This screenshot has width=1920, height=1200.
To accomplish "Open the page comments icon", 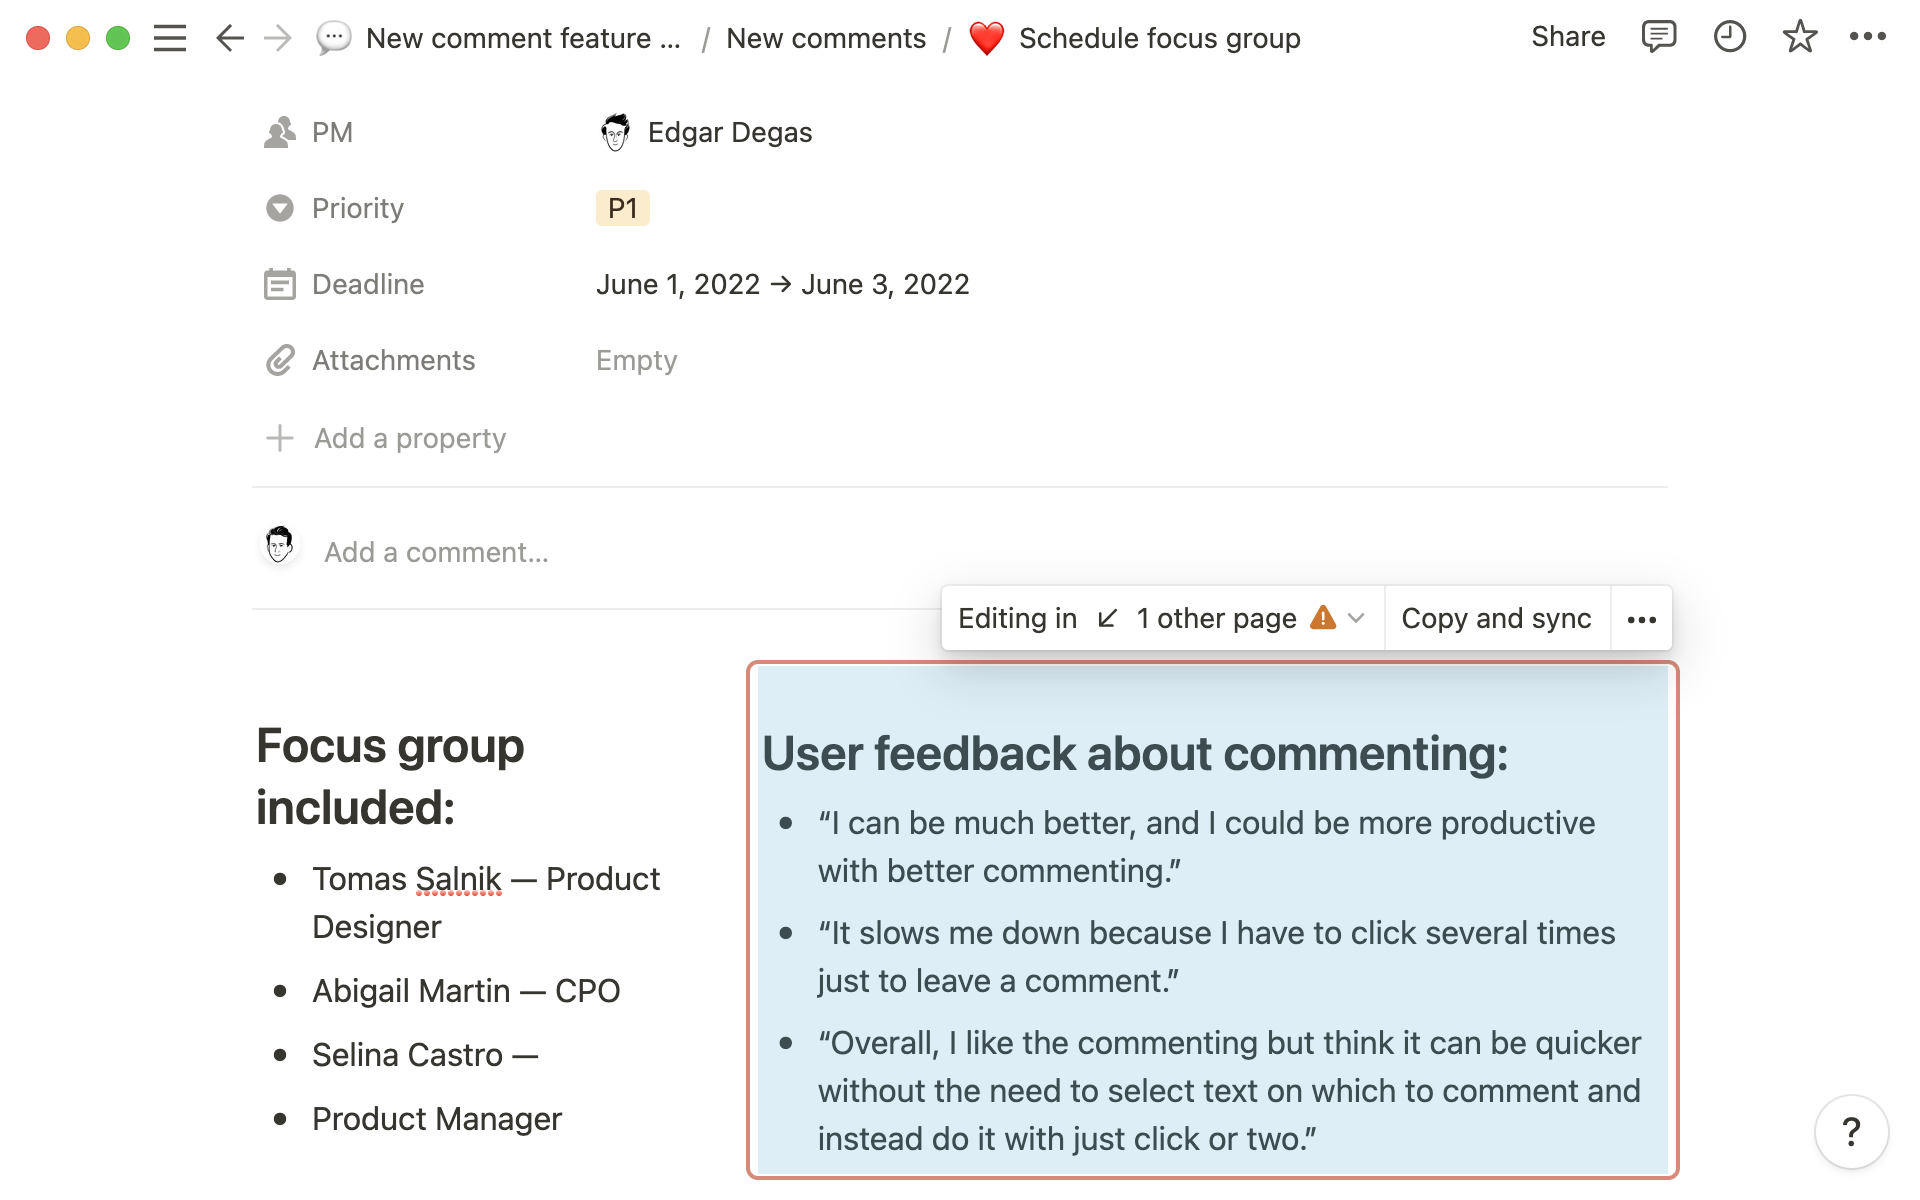I will [x=1658, y=37].
